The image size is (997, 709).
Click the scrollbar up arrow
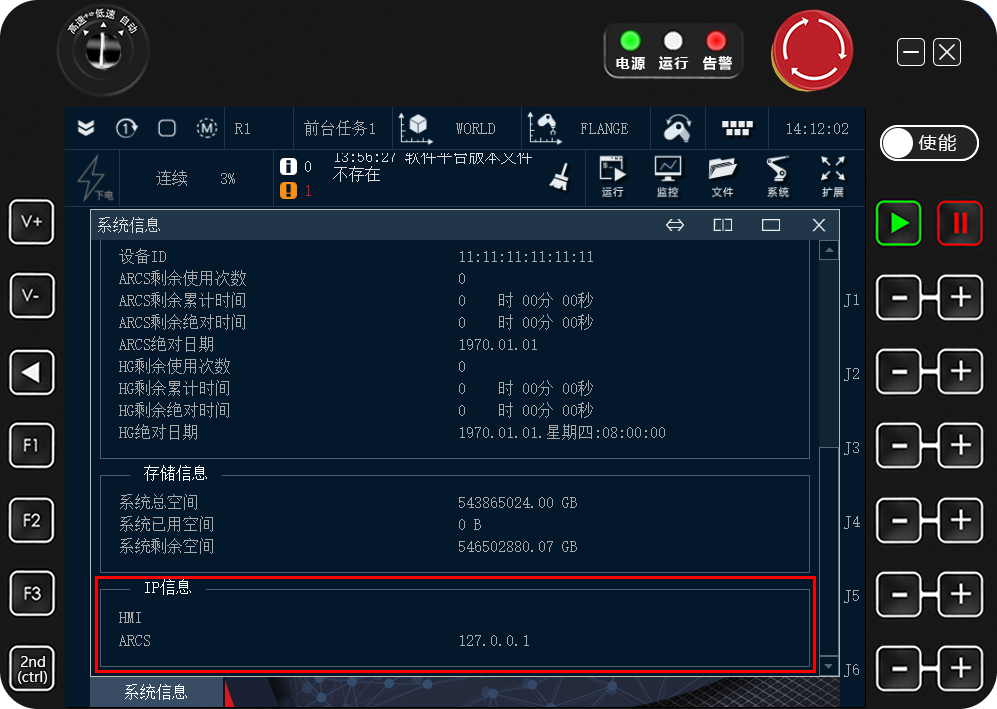(x=829, y=250)
